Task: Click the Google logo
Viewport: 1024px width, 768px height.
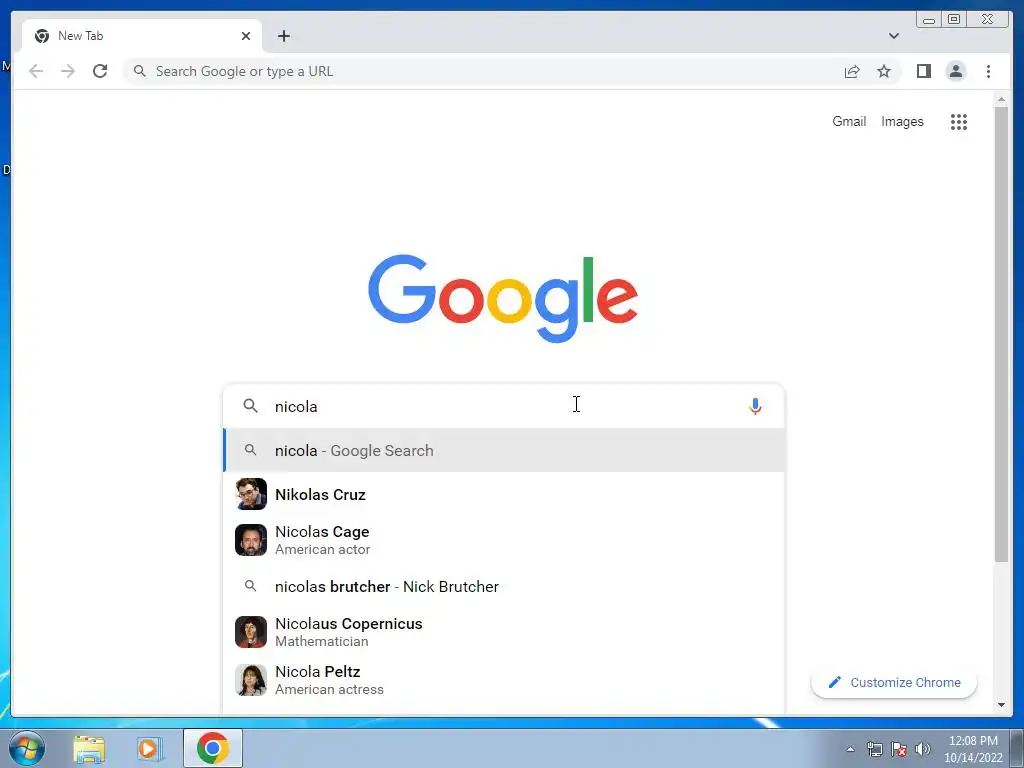Action: (503, 298)
